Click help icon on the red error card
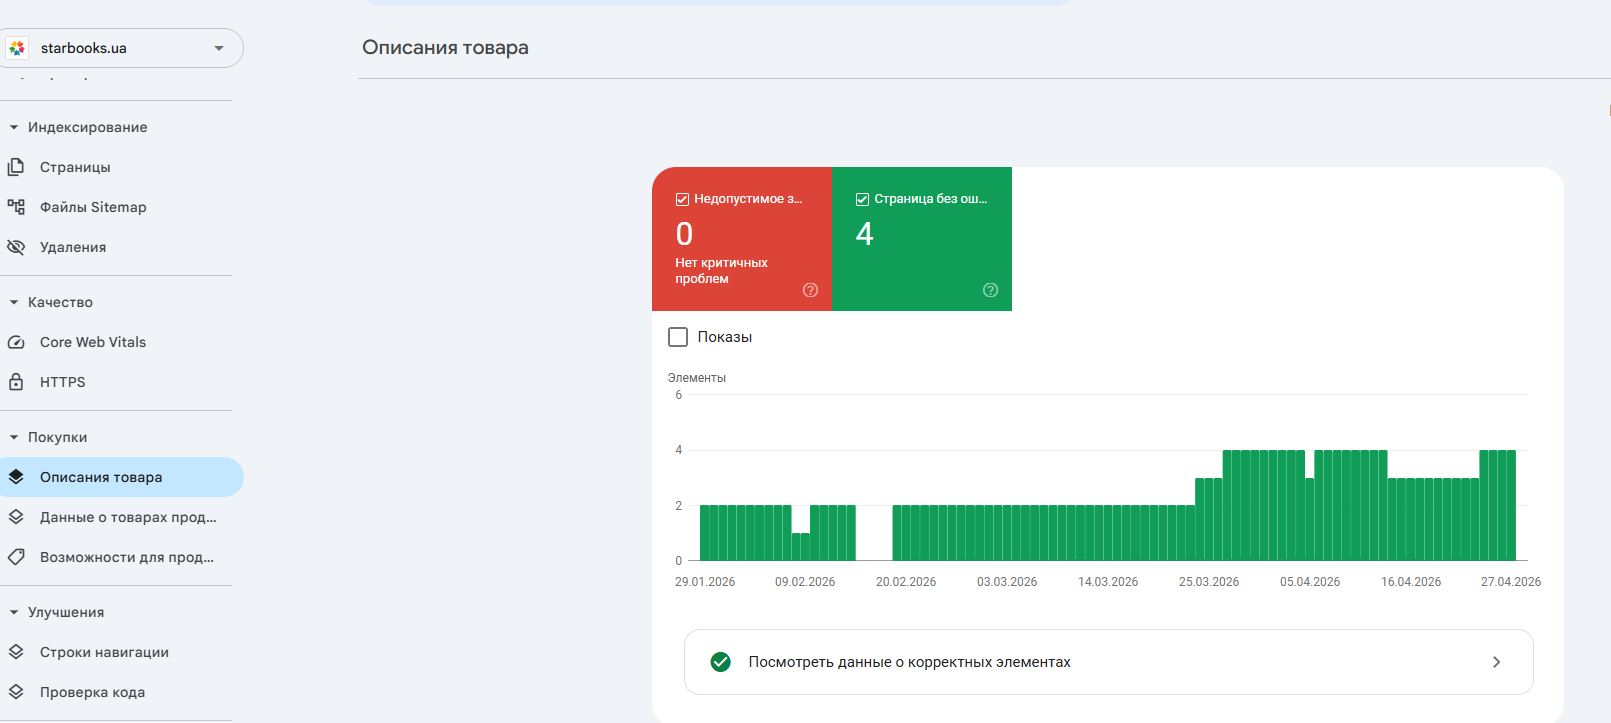 pyautogui.click(x=810, y=290)
